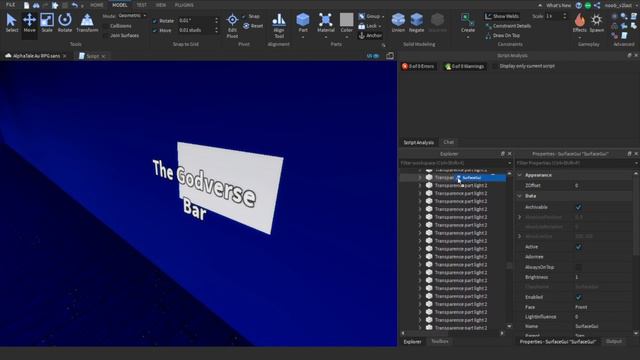Enable the Collisions checkbox
Screen dimensions: 640x360
tap(106, 26)
